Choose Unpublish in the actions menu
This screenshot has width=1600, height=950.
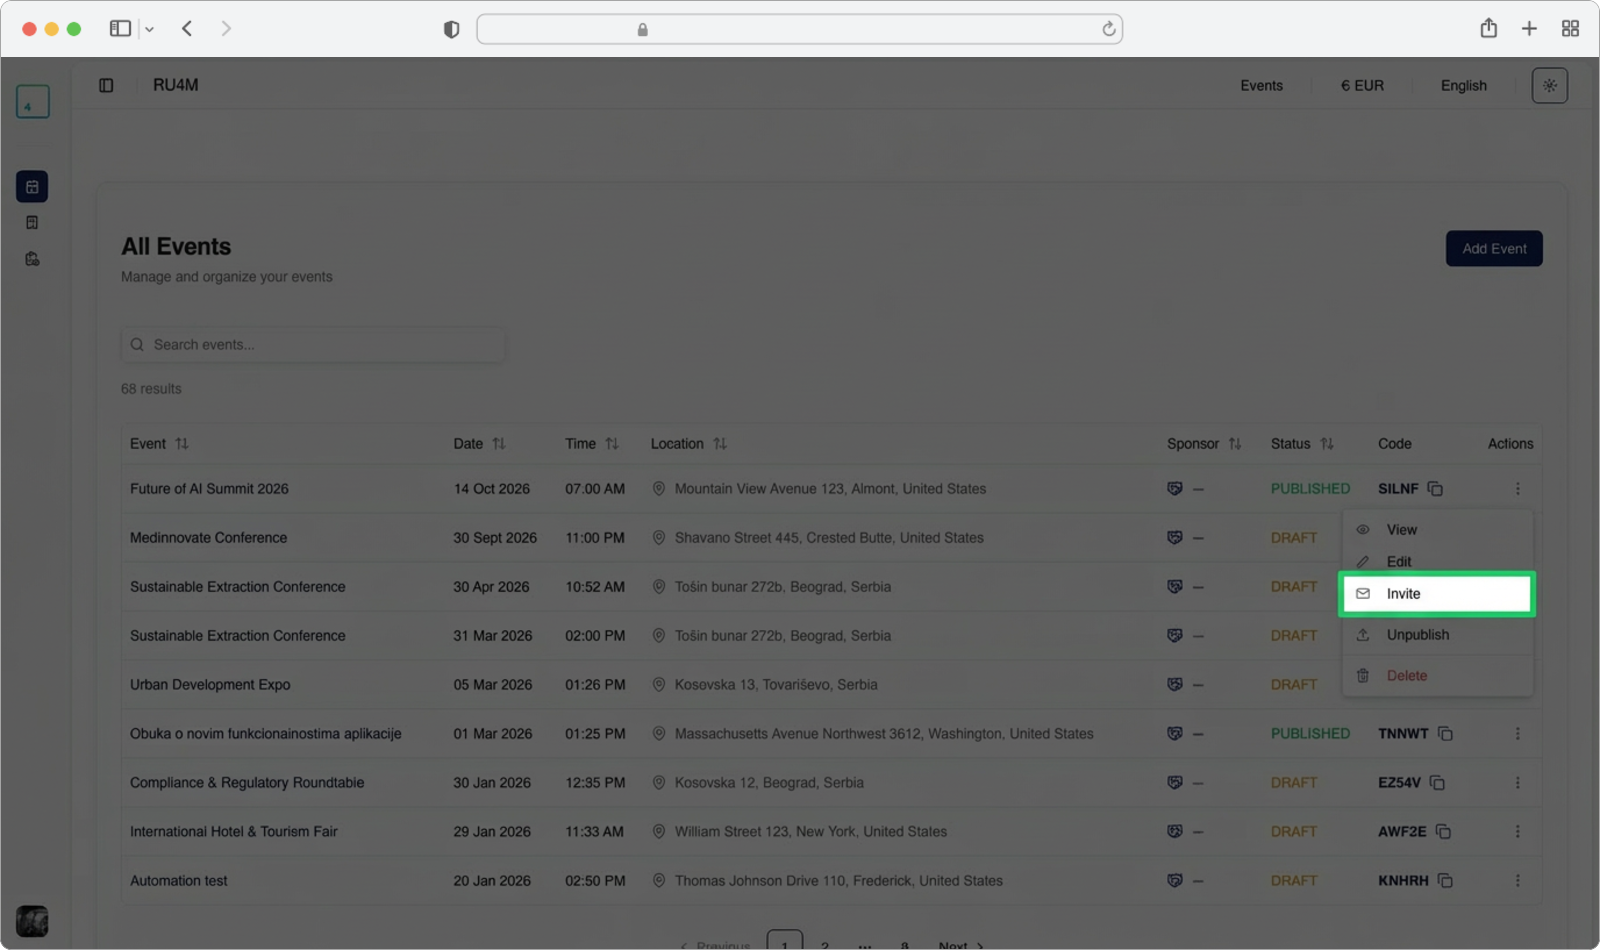click(1417, 635)
